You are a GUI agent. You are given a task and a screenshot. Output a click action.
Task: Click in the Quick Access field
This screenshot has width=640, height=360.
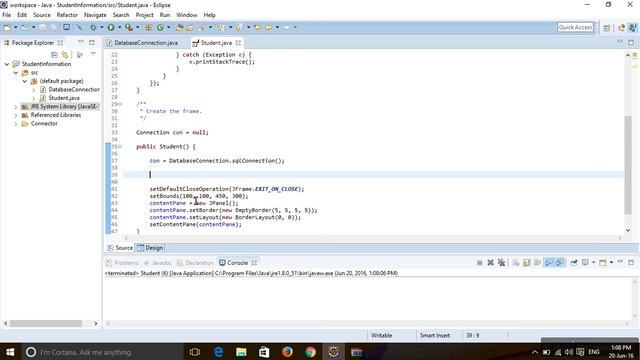point(575,27)
